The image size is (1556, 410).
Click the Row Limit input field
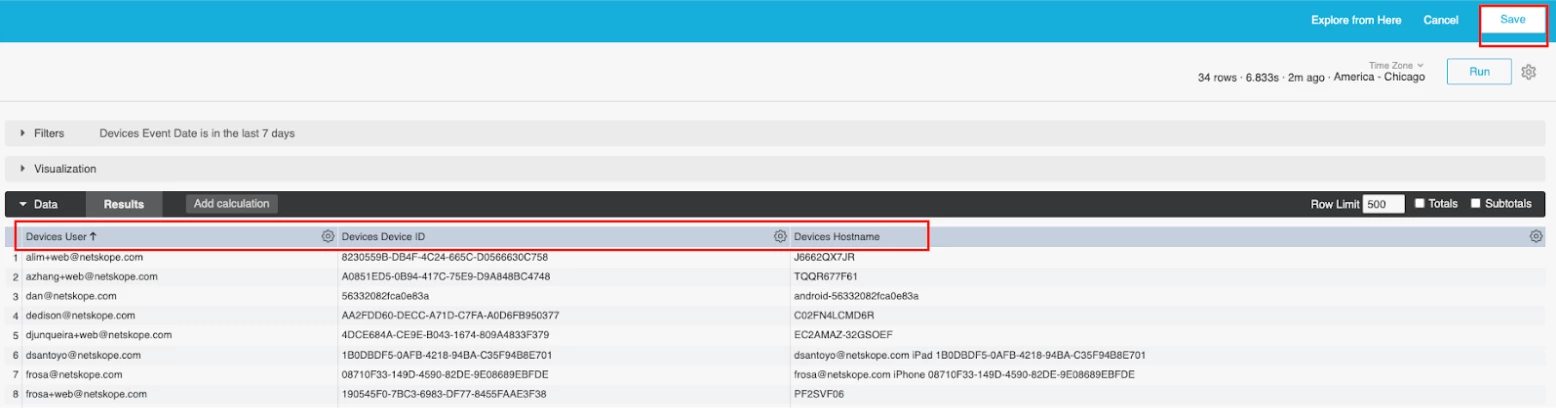pos(1383,204)
